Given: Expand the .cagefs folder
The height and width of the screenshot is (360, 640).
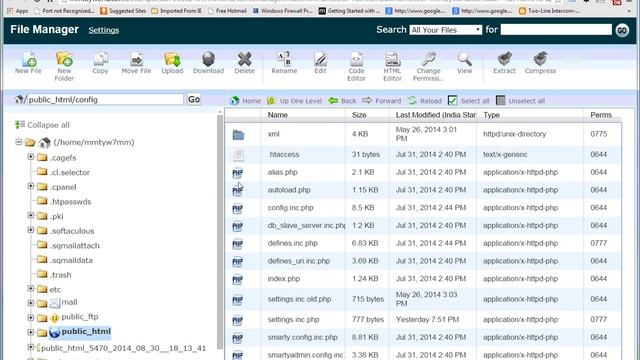Looking at the screenshot, I should pyautogui.click(x=31, y=157).
